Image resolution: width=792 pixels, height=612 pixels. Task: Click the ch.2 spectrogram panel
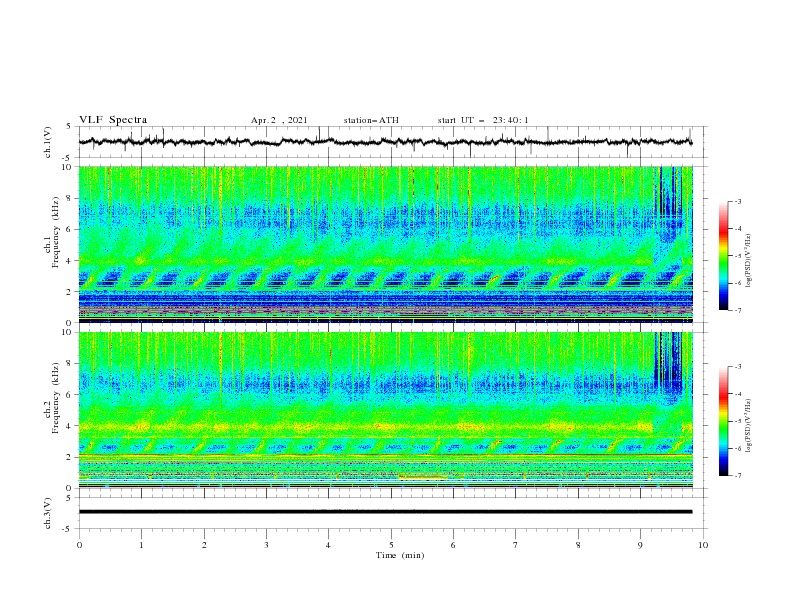point(386,410)
